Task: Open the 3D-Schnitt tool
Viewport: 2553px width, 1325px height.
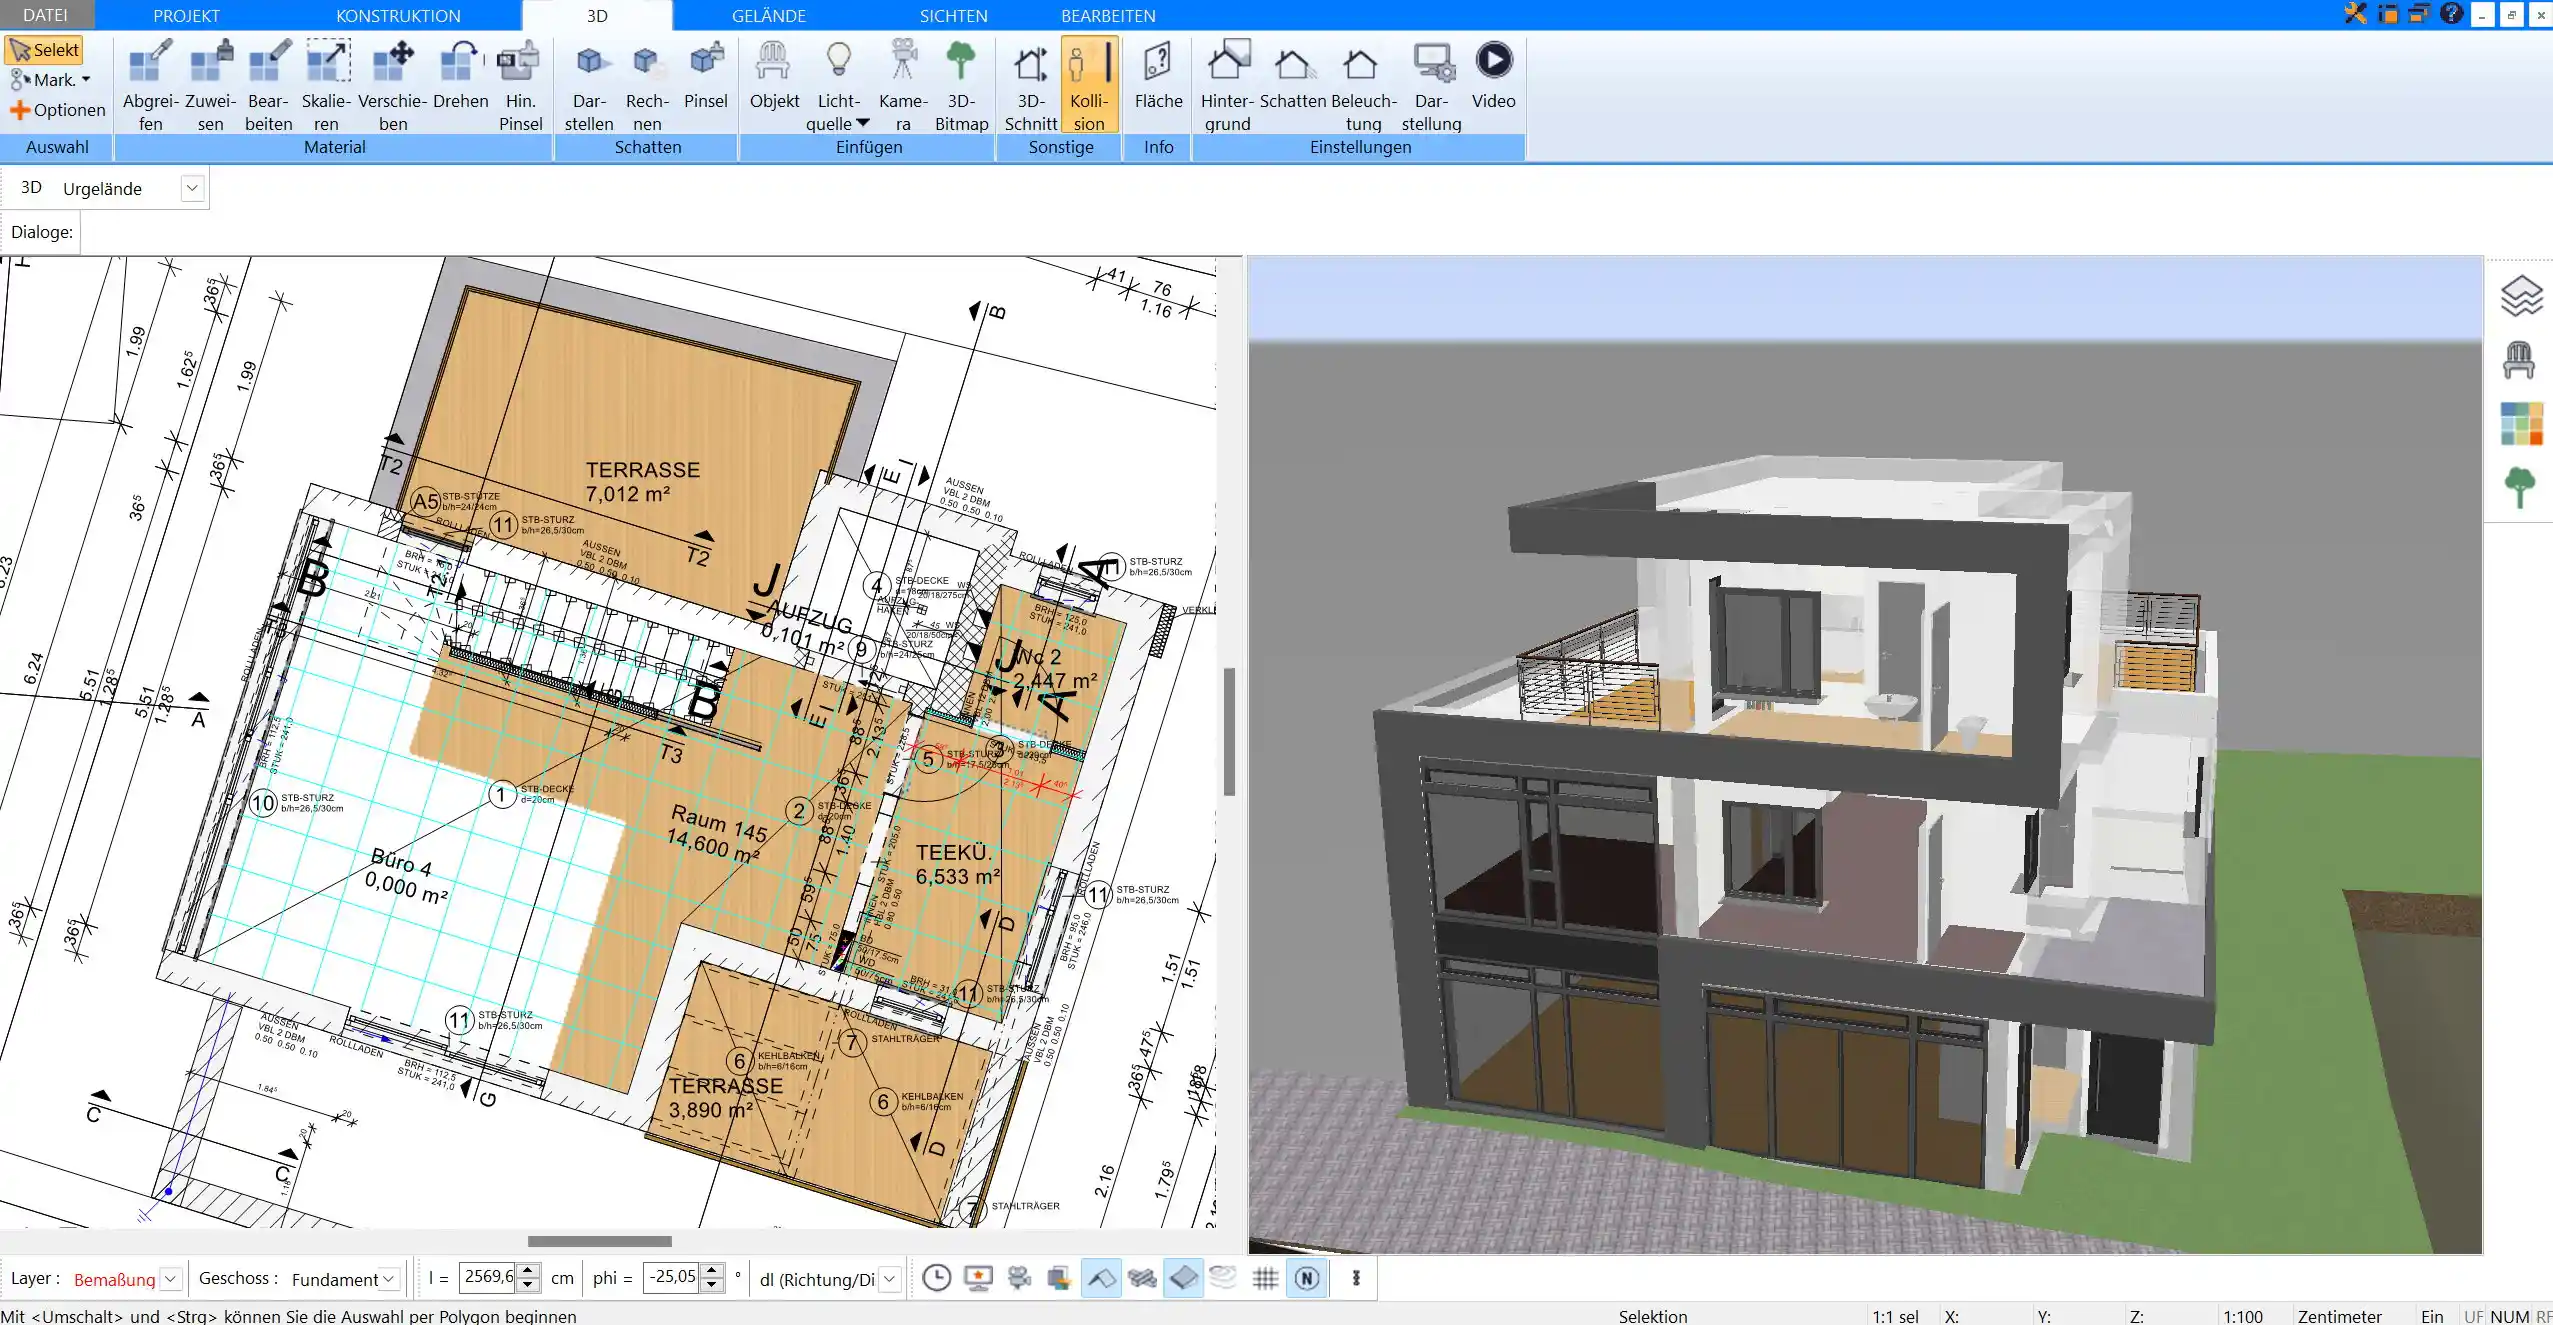Action: pyautogui.click(x=1031, y=86)
